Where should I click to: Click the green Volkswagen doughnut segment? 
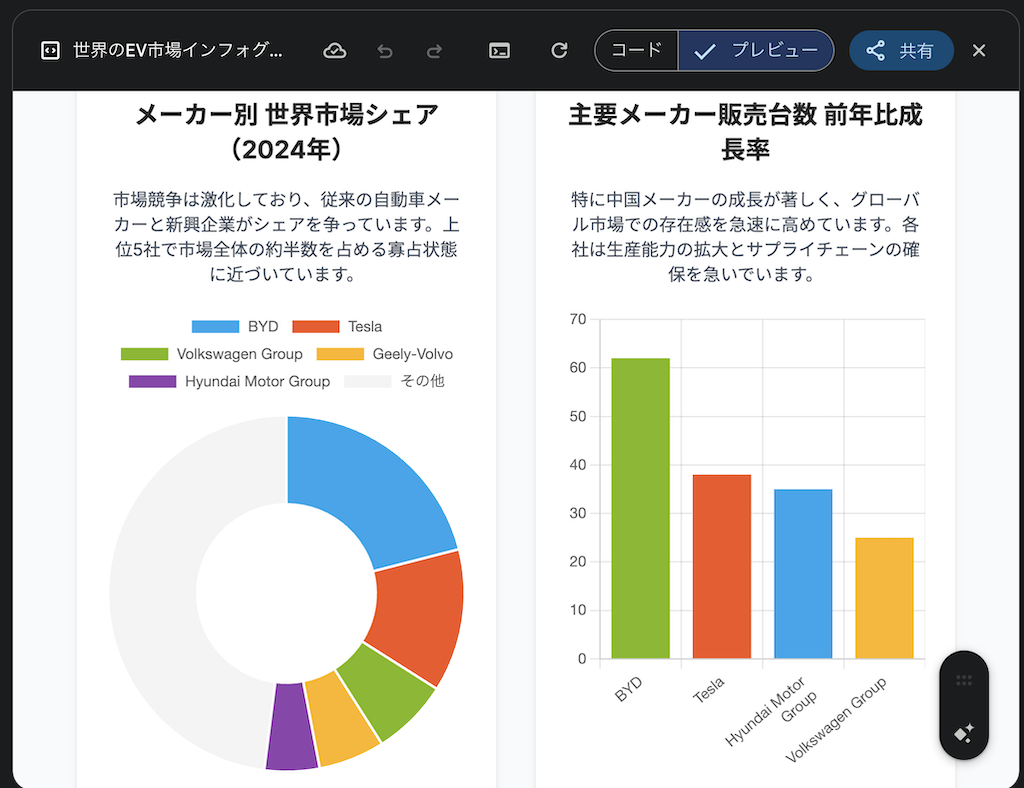click(x=389, y=692)
